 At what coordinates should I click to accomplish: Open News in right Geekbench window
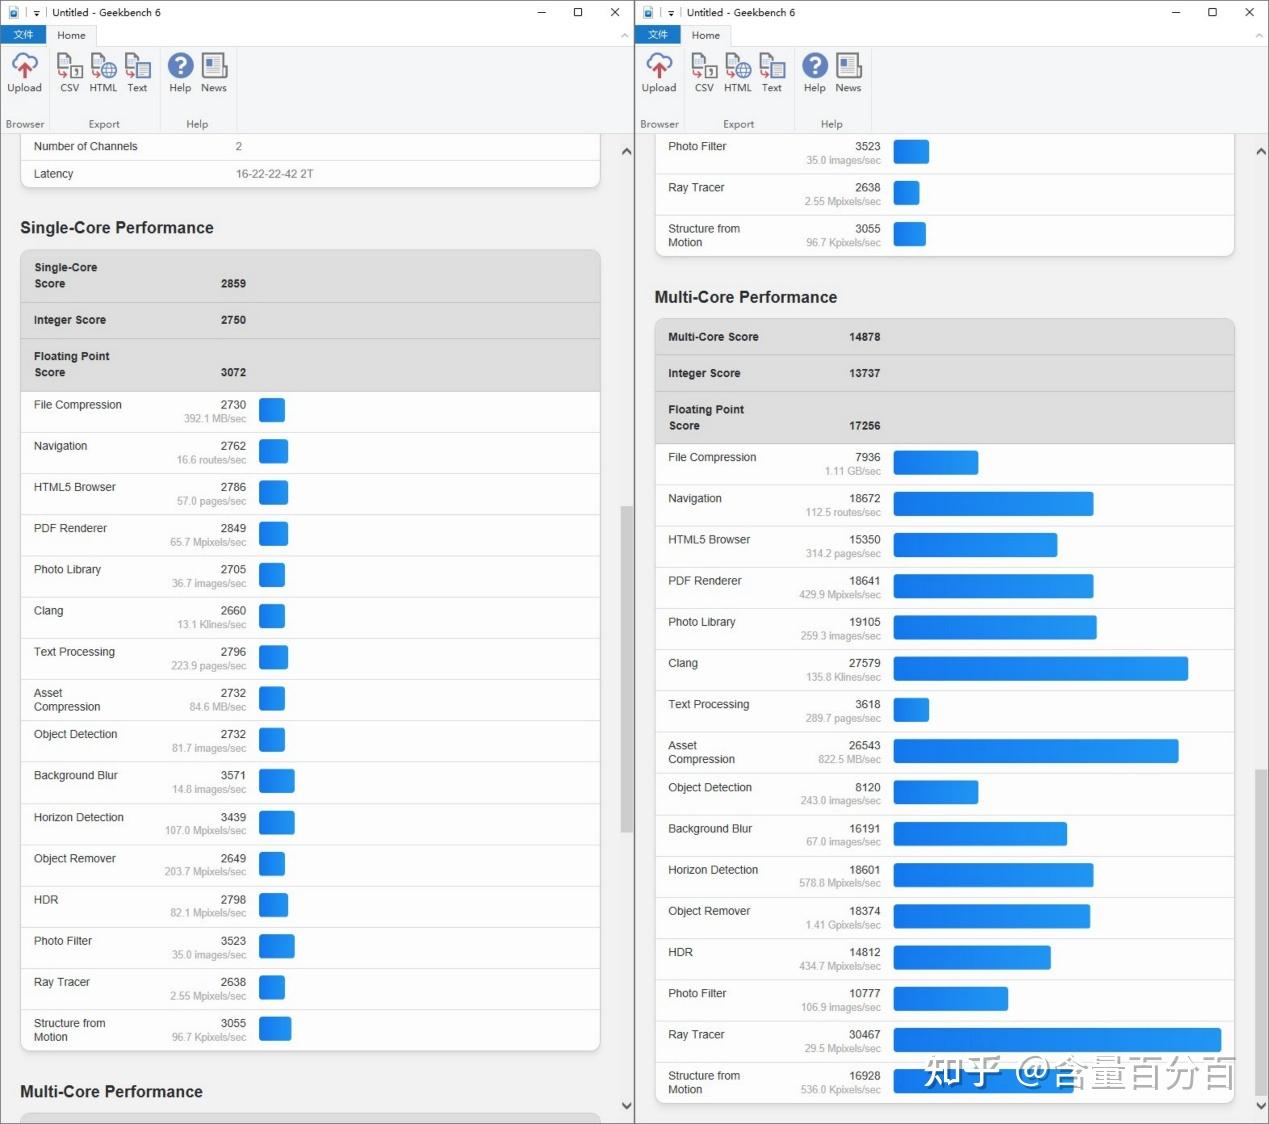(848, 73)
